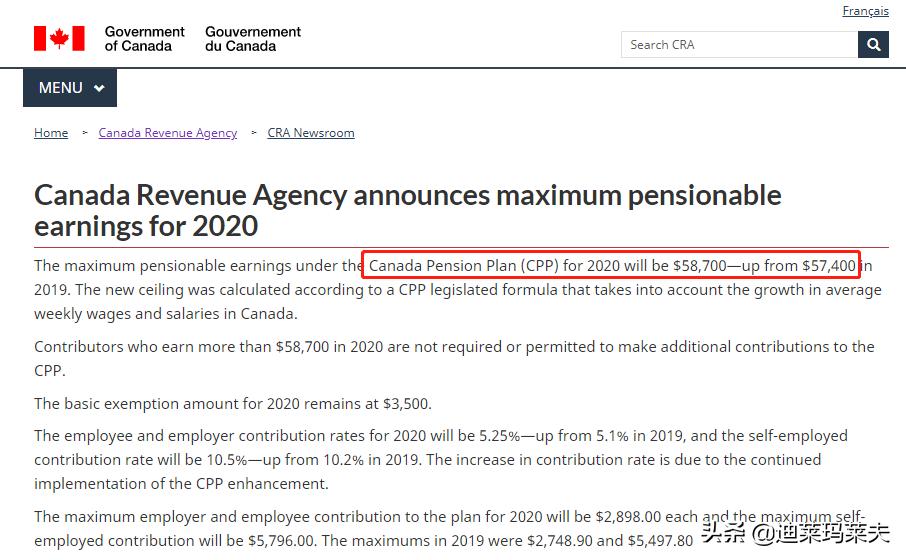
Task: Click the paragraph about contributors earning over $58,700
Action: click(x=454, y=358)
